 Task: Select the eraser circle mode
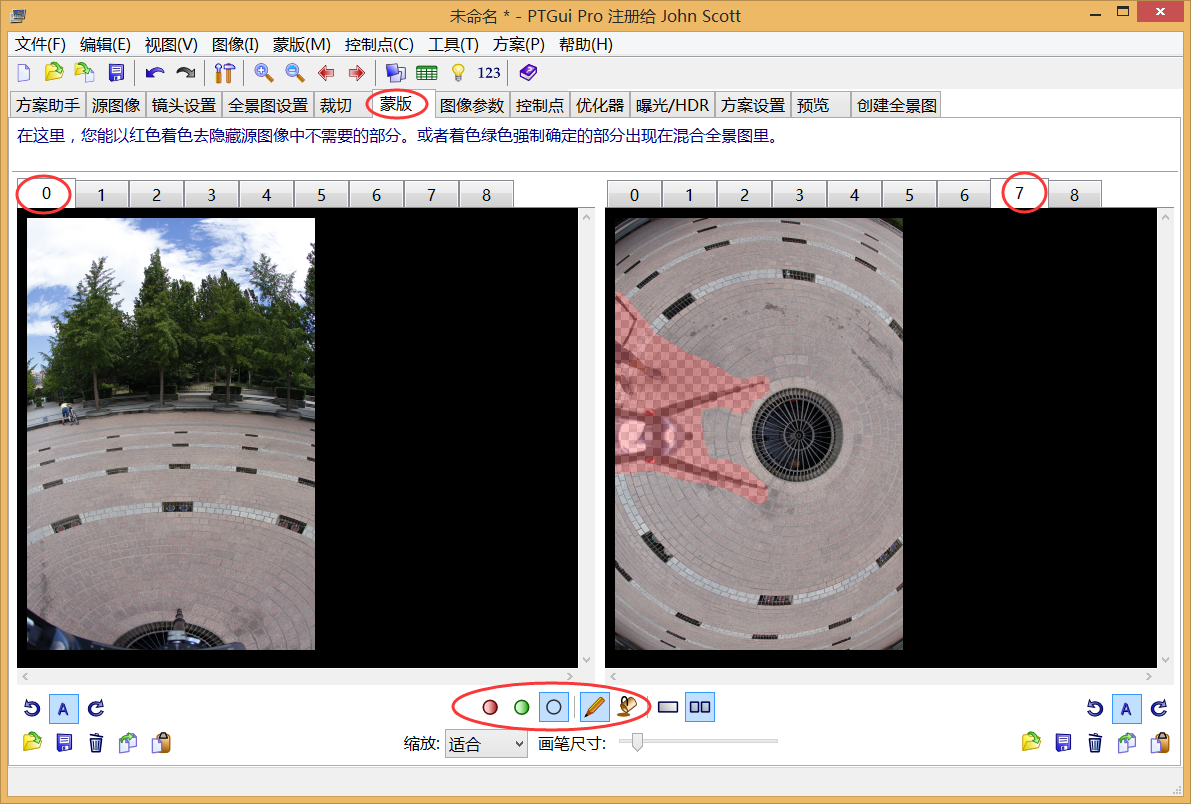click(x=554, y=707)
